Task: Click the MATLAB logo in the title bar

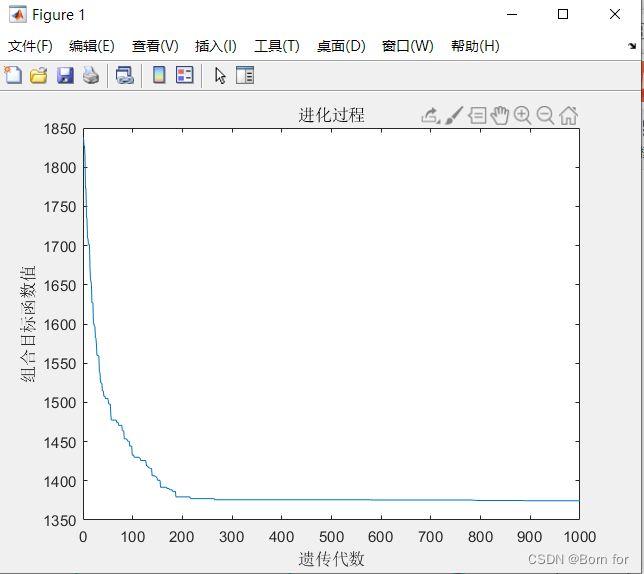Action: tap(18, 15)
